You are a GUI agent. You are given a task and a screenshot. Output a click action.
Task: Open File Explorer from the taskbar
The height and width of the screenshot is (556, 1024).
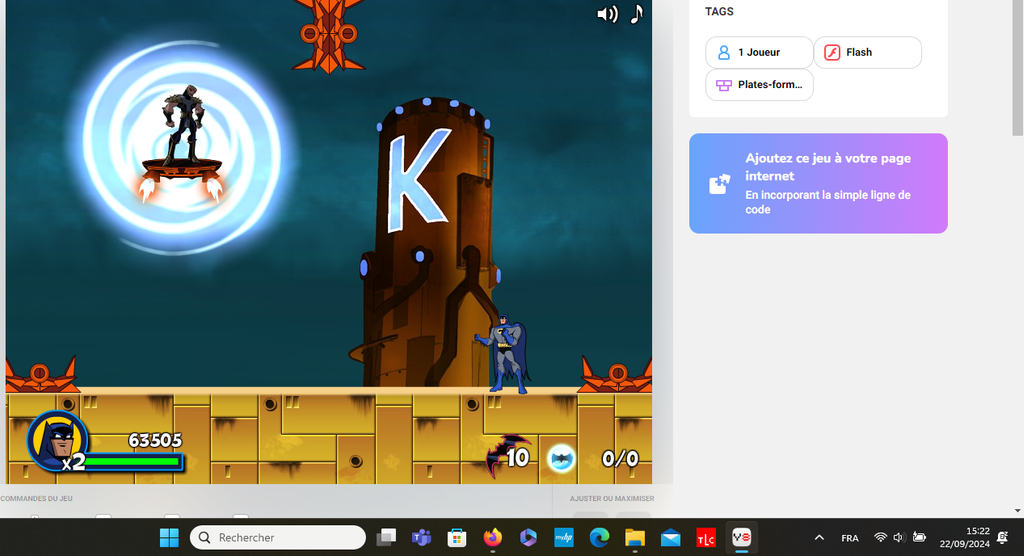click(x=634, y=538)
